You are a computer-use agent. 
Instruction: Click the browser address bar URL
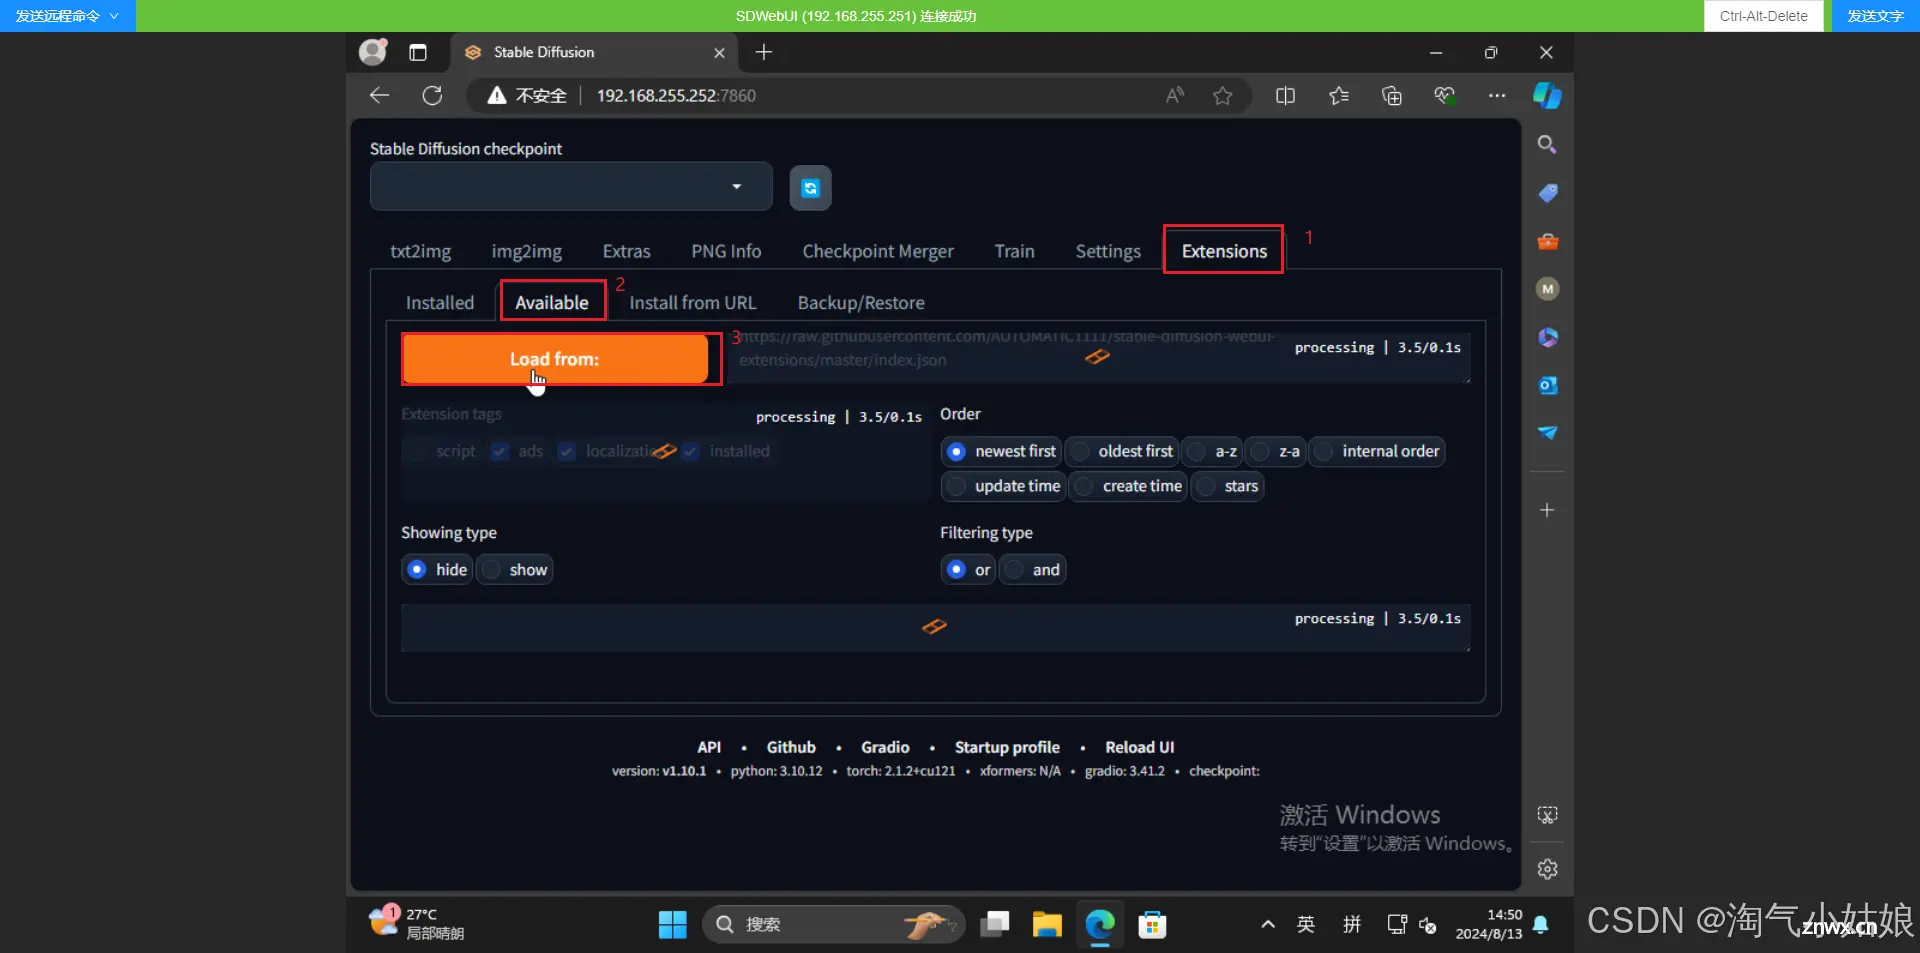(676, 95)
